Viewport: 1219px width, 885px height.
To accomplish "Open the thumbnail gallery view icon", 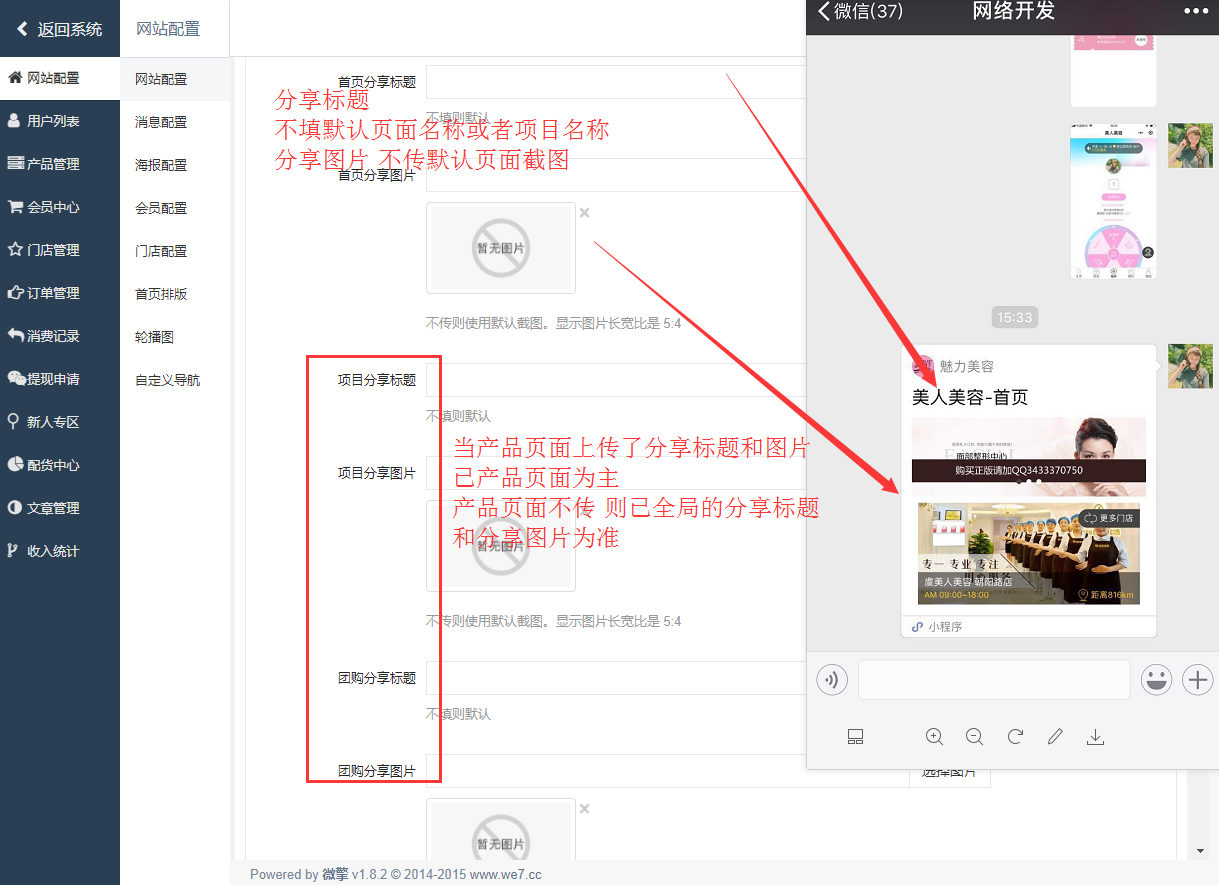I will [855, 737].
